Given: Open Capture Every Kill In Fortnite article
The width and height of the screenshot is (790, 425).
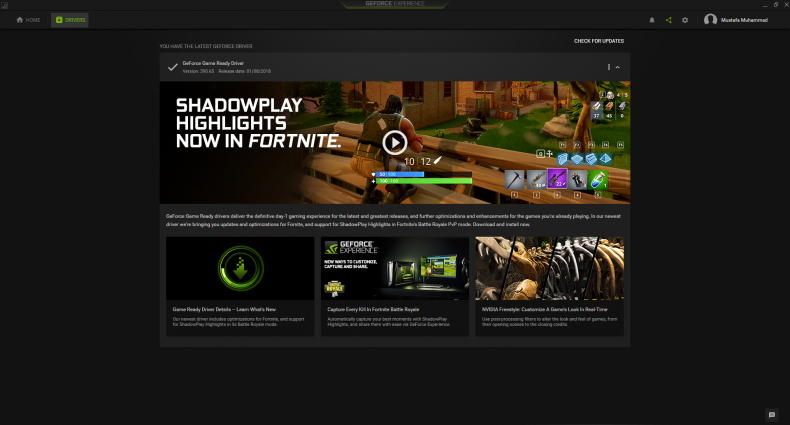Looking at the screenshot, I should tap(373, 309).
